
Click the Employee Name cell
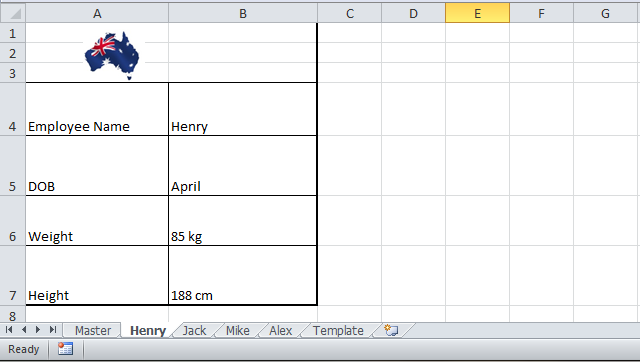97,109
